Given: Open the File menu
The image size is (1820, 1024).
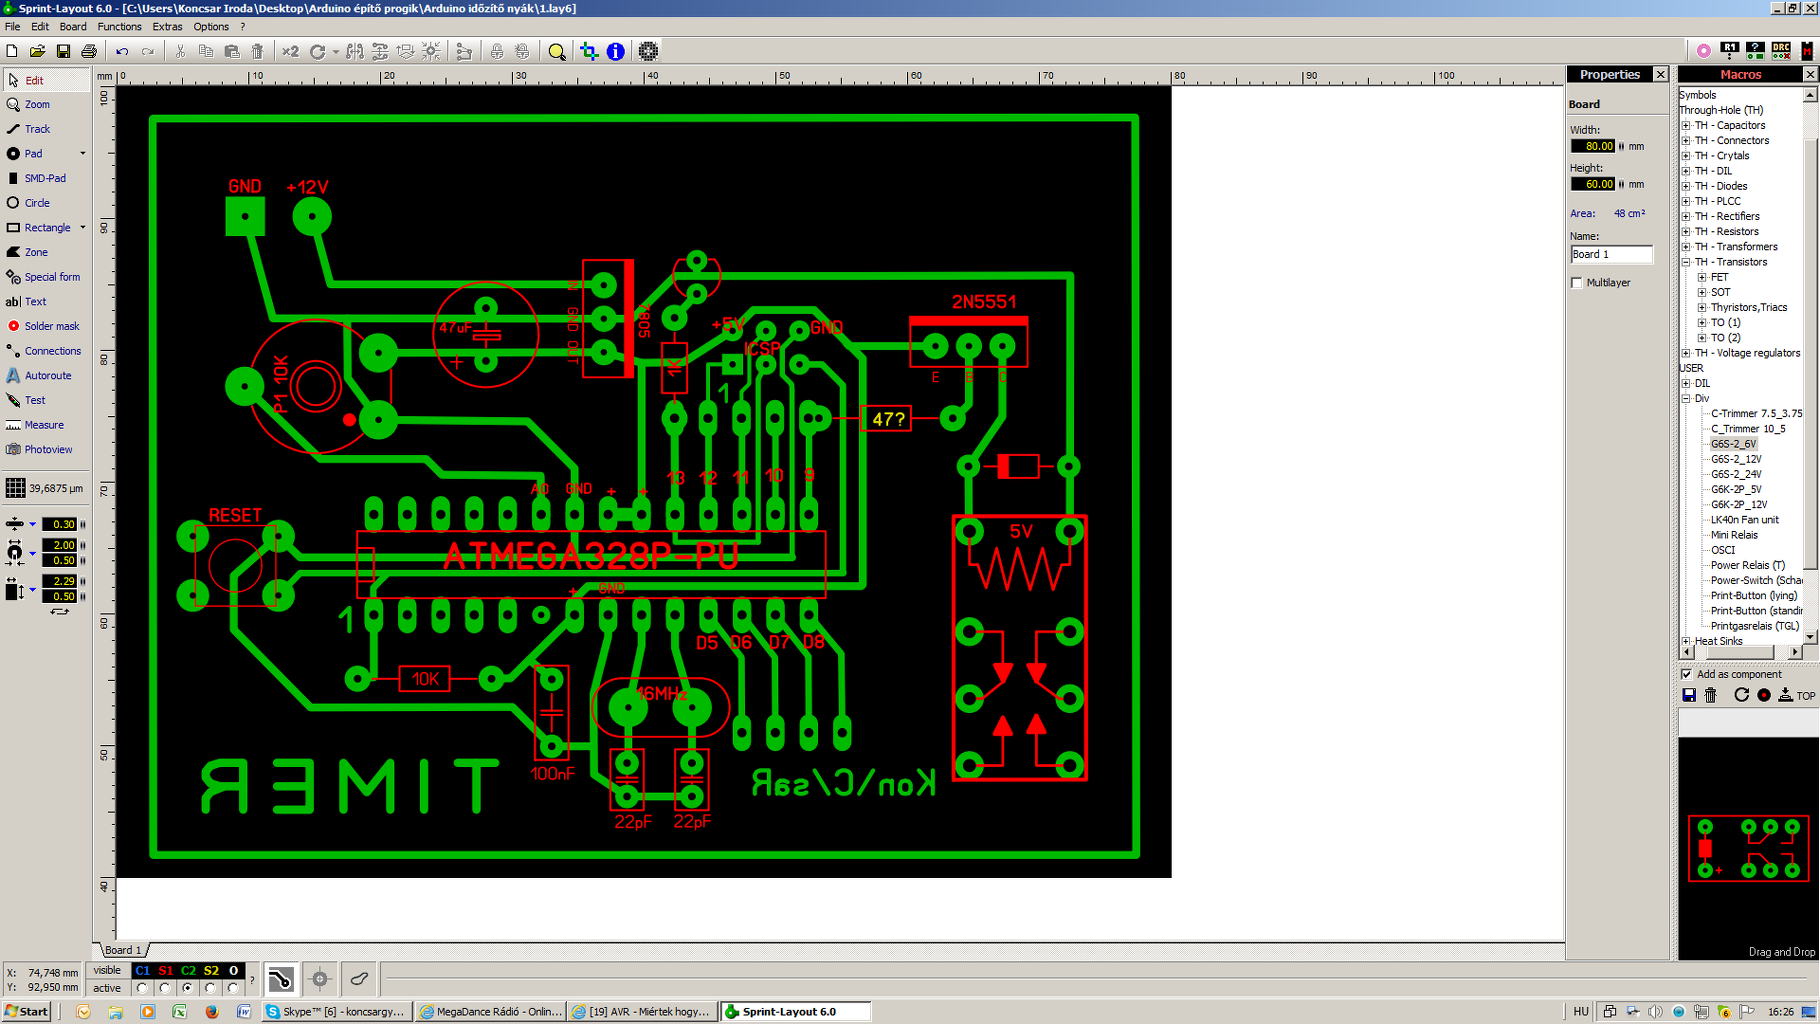Looking at the screenshot, I should click(12, 27).
